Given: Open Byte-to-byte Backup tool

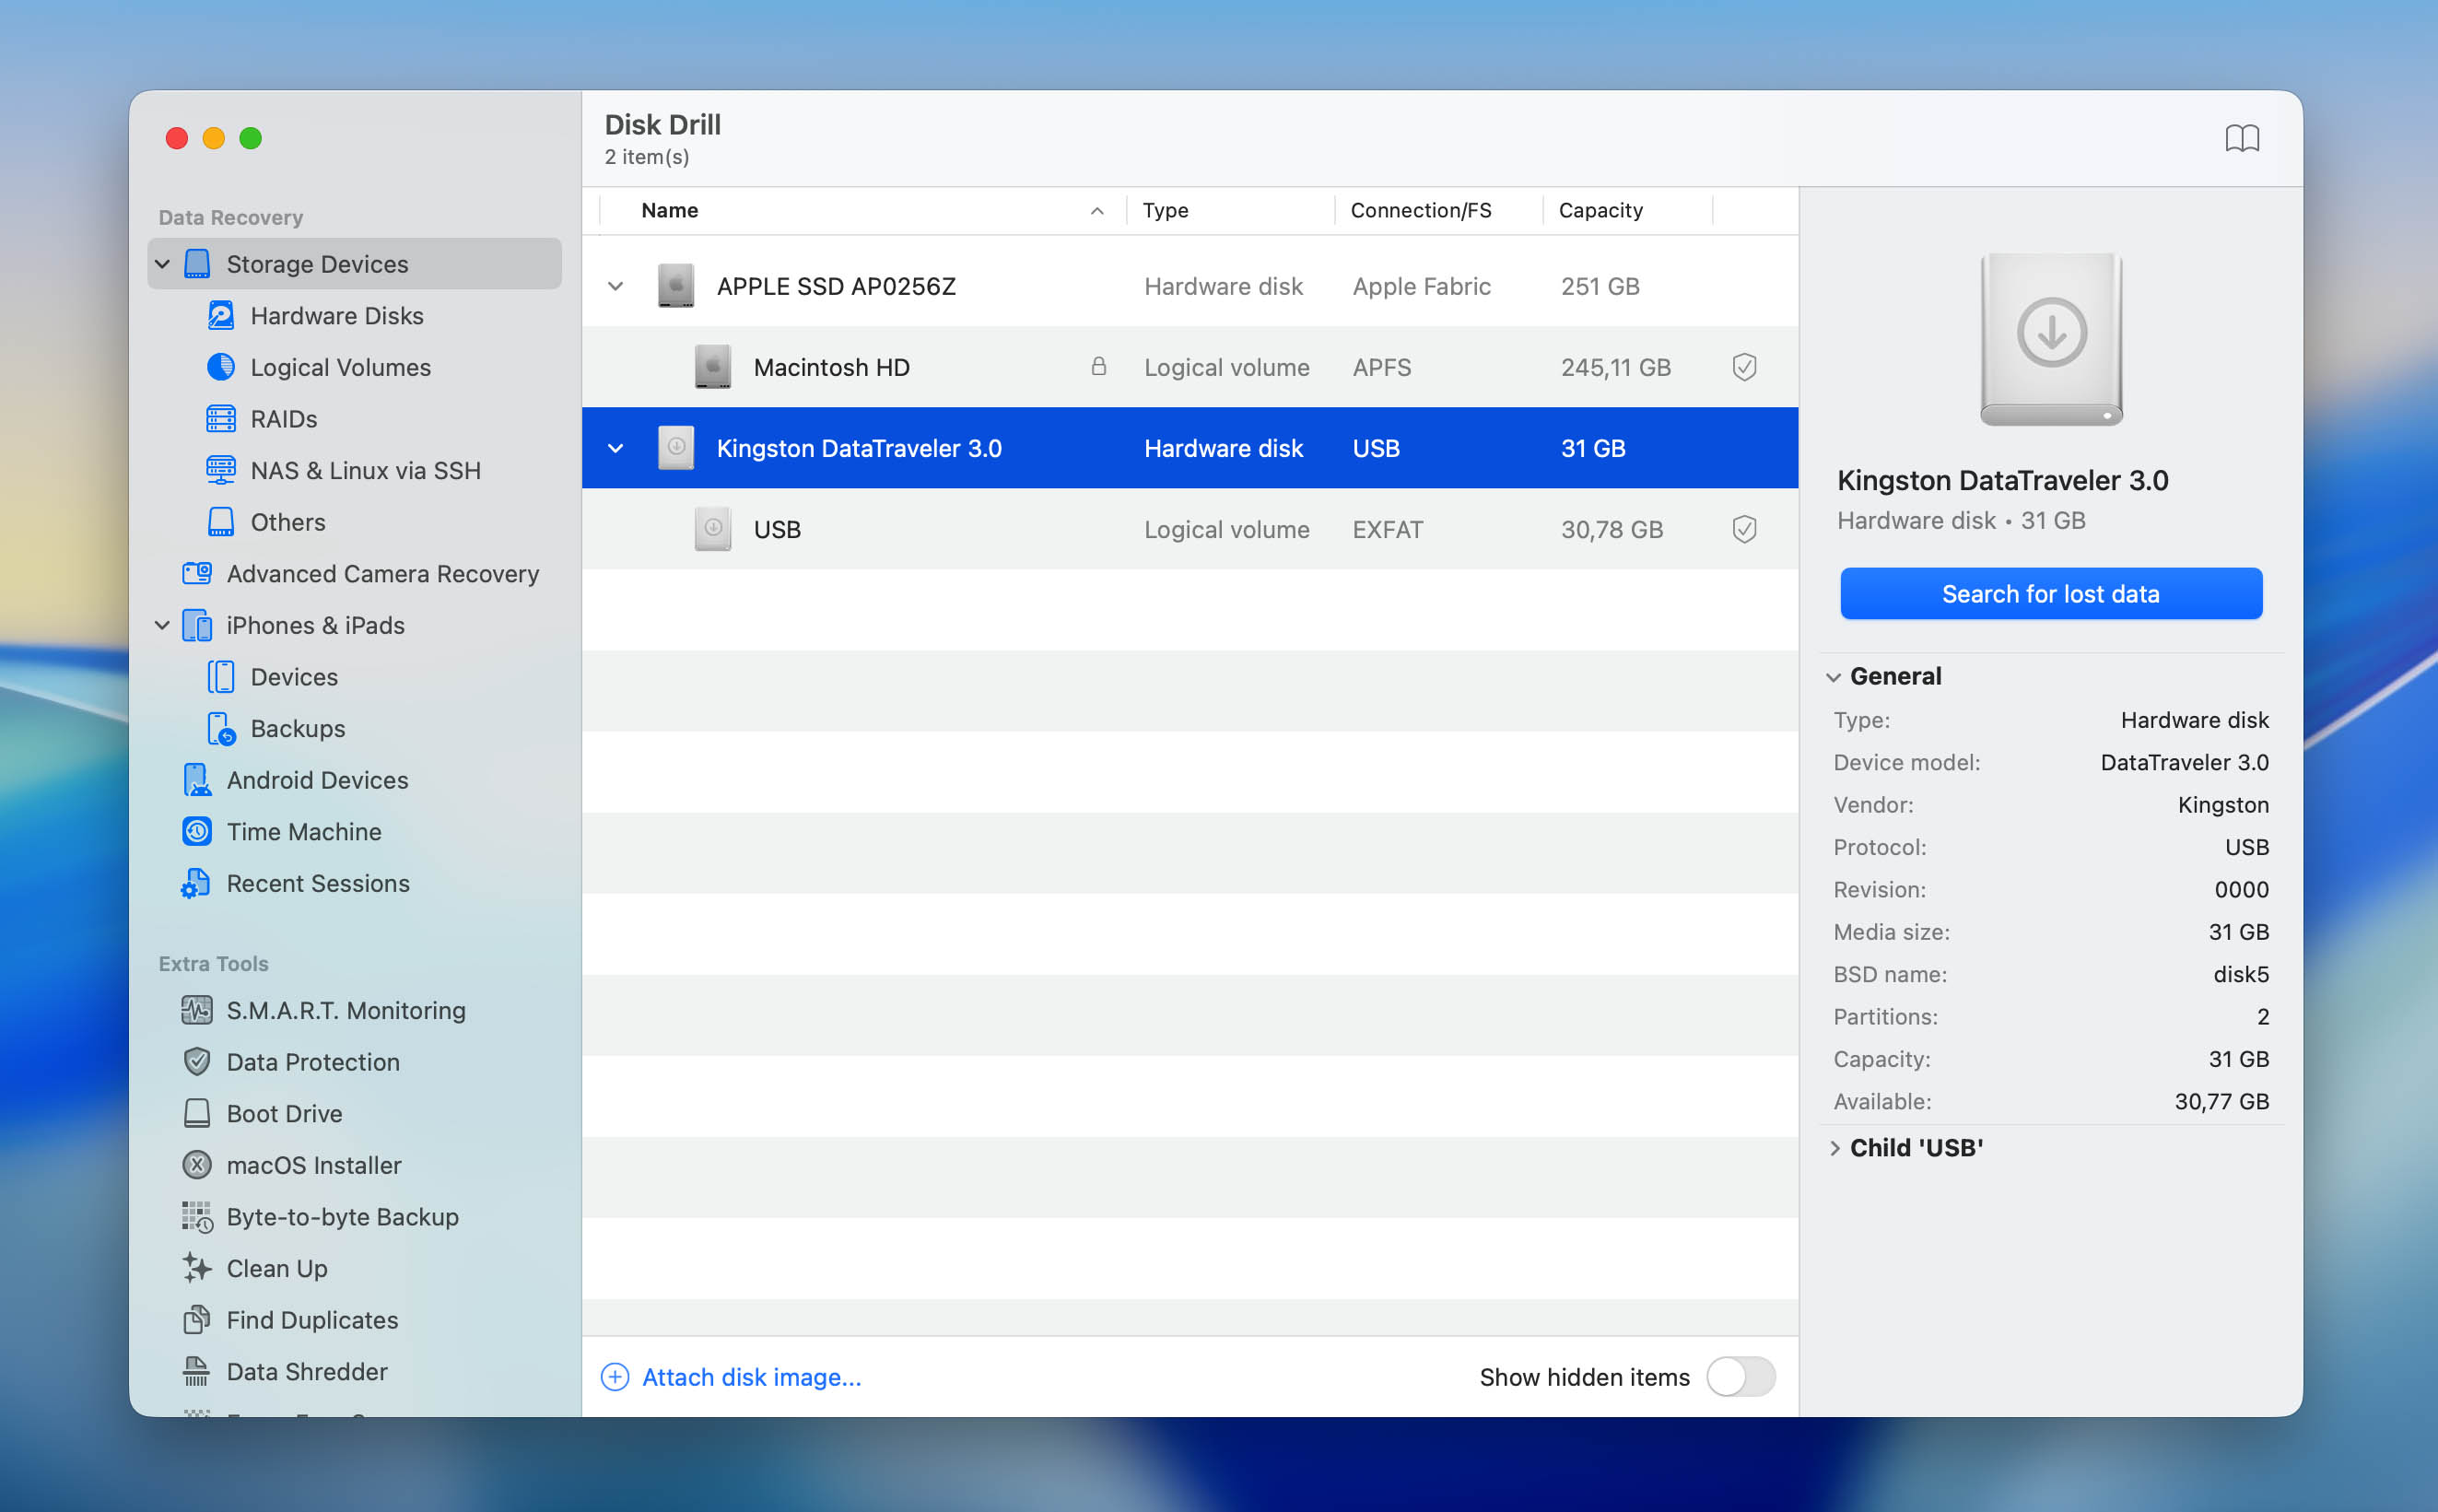Looking at the screenshot, I should click(342, 1216).
